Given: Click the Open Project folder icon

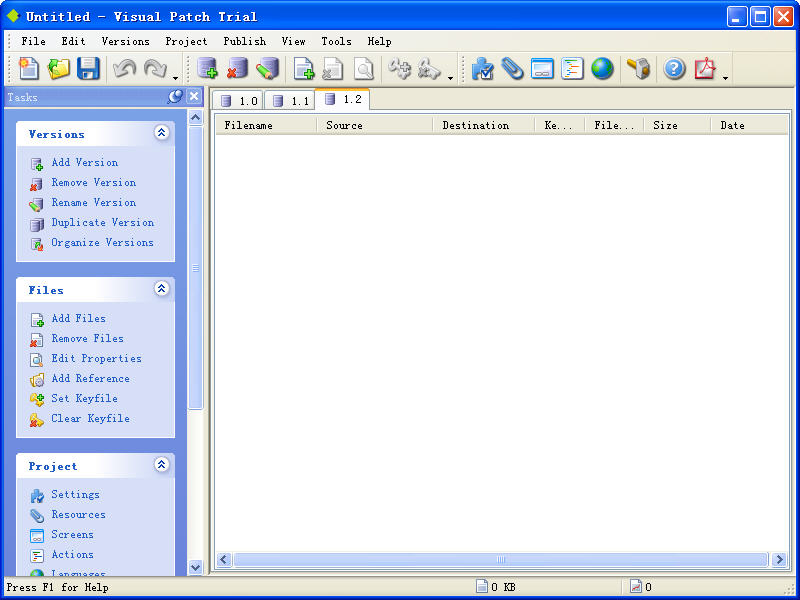Looking at the screenshot, I should [59, 69].
